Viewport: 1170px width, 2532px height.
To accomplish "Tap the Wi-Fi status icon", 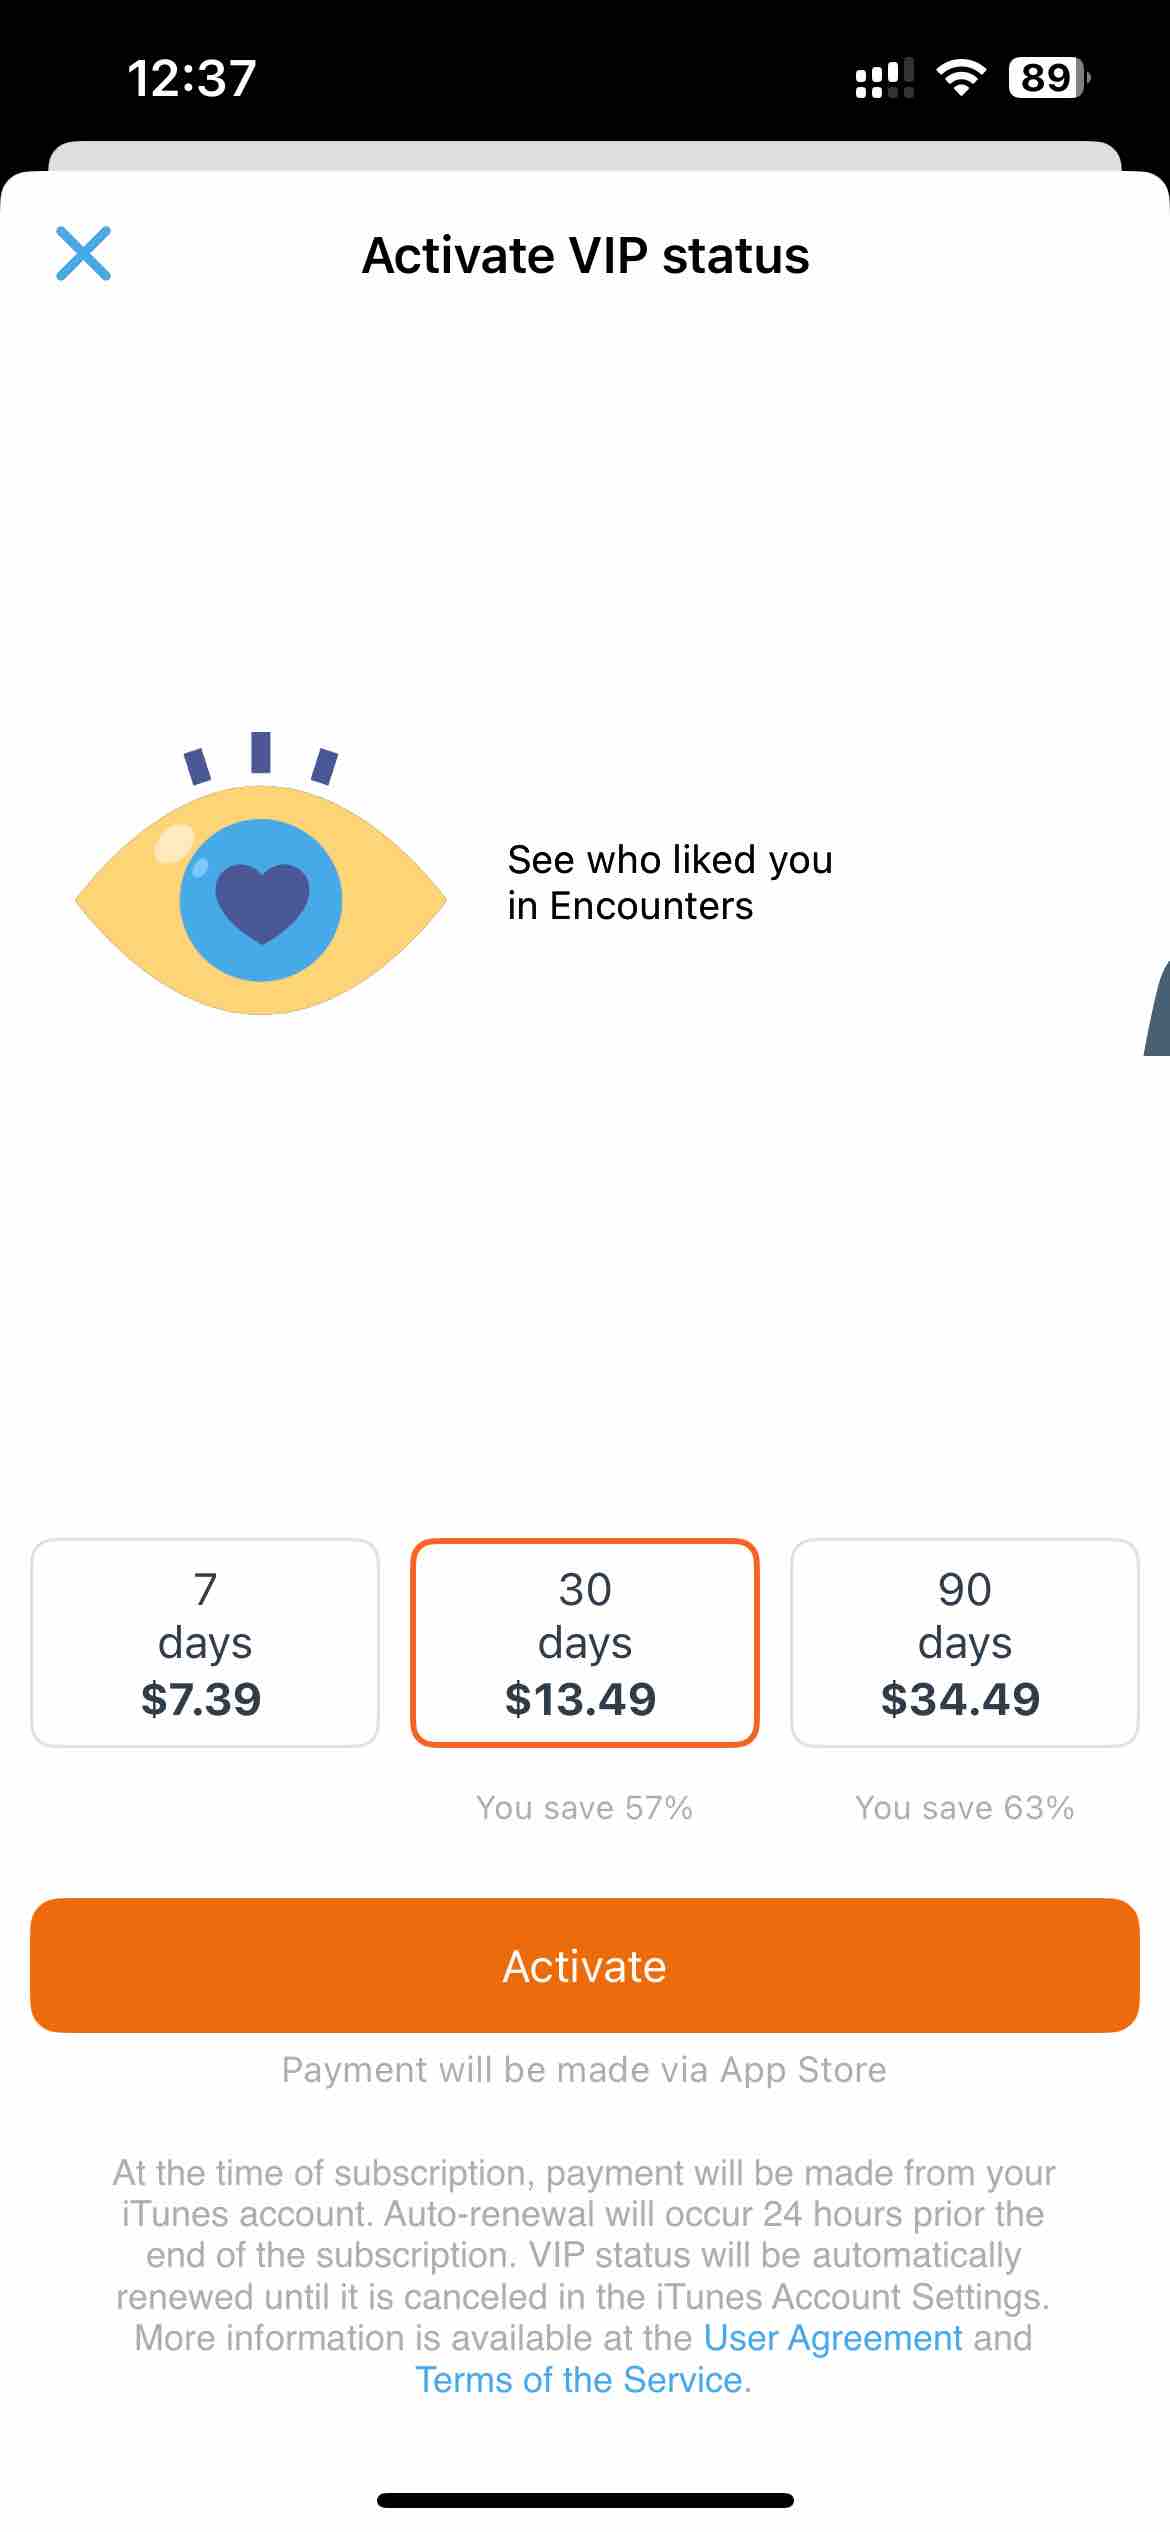I will tap(961, 77).
